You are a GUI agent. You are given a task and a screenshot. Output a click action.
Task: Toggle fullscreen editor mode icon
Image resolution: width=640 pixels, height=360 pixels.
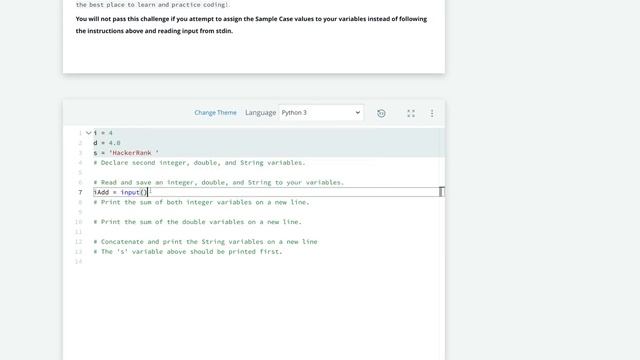point(411,113)
